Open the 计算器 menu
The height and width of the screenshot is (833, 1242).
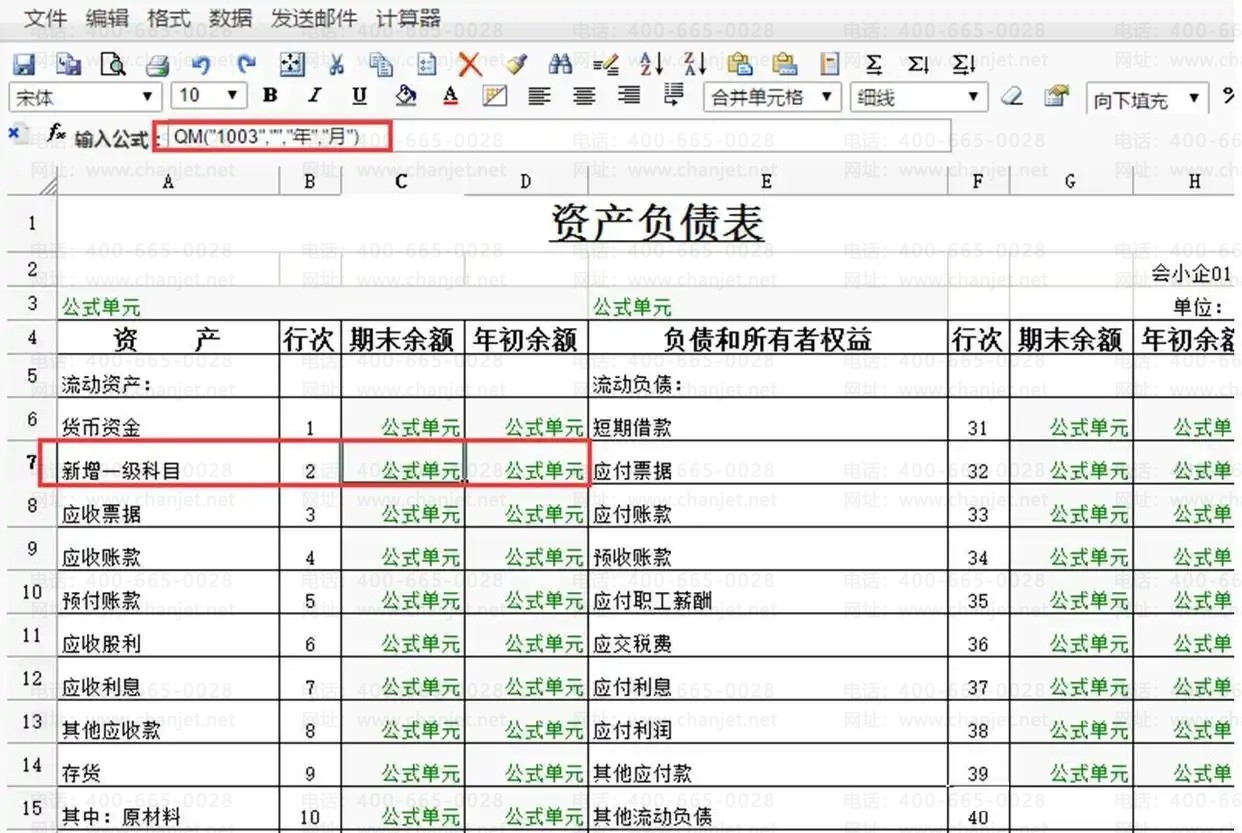coord(408,18)
